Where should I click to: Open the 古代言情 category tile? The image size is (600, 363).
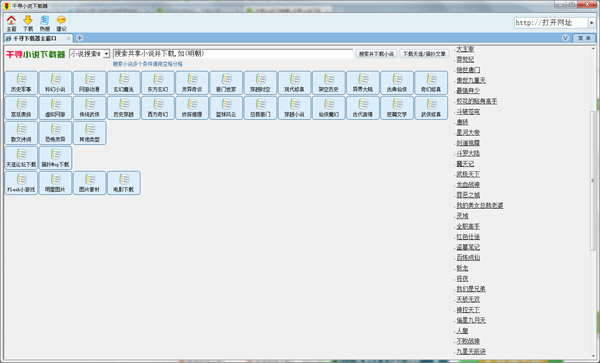pyautogui.click(x=363, y=108)
